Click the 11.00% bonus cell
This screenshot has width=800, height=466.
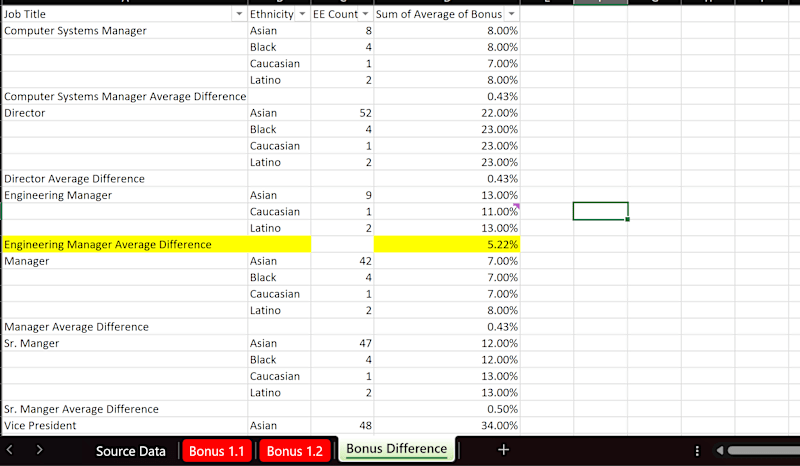click(447, 211)
